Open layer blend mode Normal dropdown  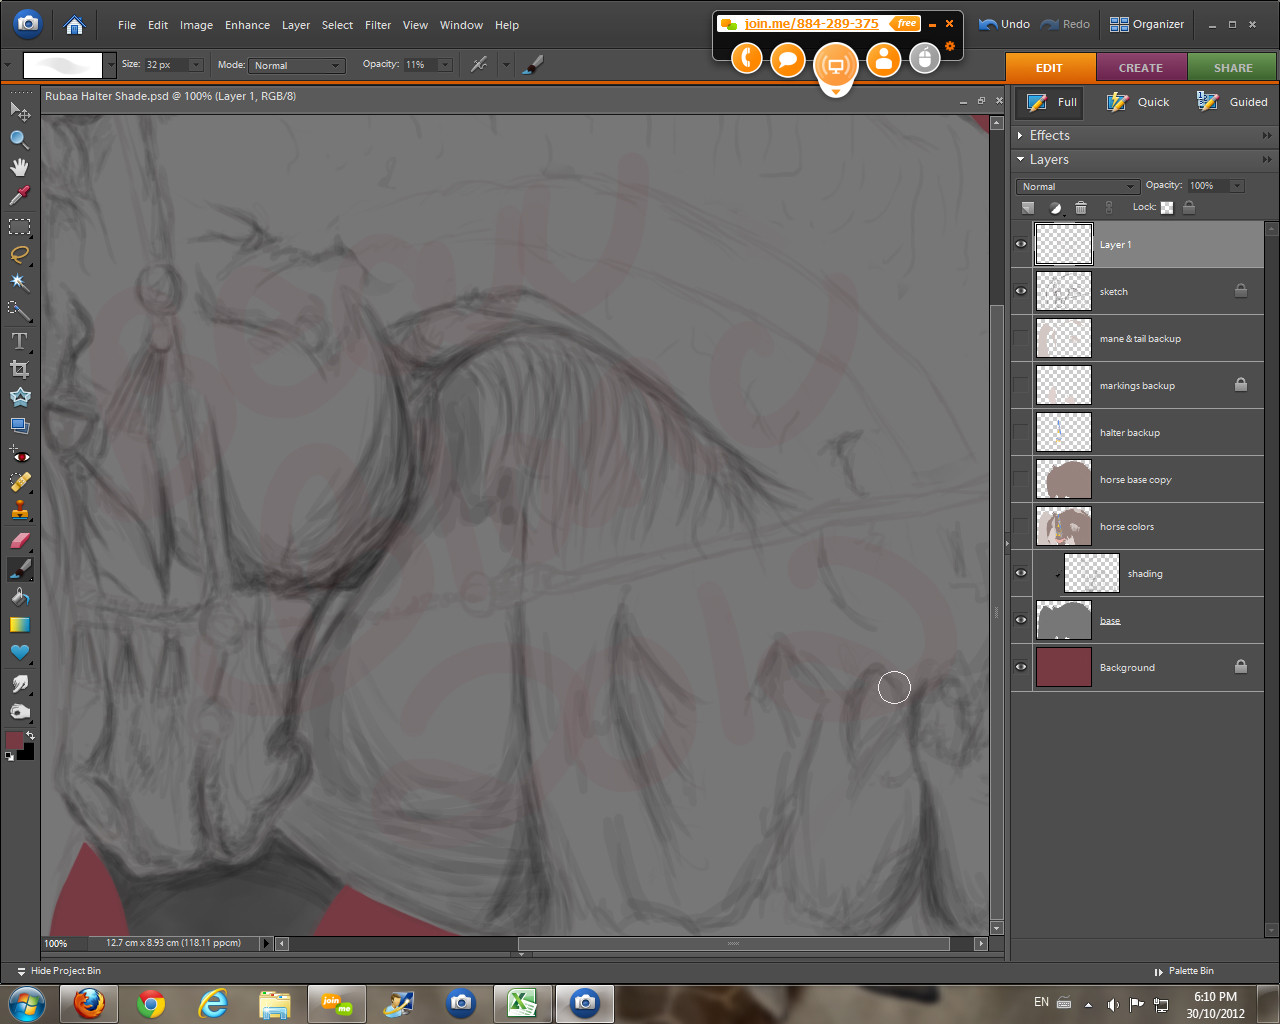click(x=1078, y=186)
